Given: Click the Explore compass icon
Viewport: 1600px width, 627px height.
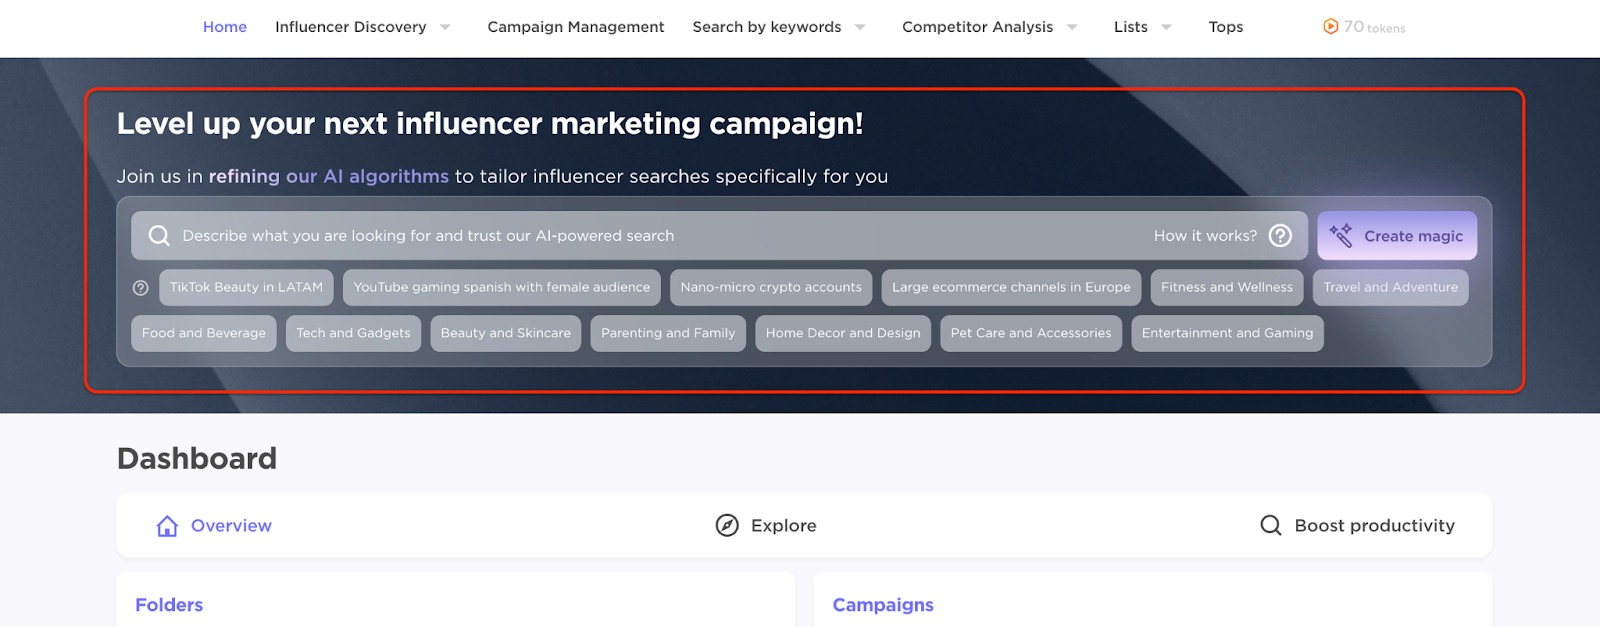Looking at the screenshot, I should click(x=727, y=526).
